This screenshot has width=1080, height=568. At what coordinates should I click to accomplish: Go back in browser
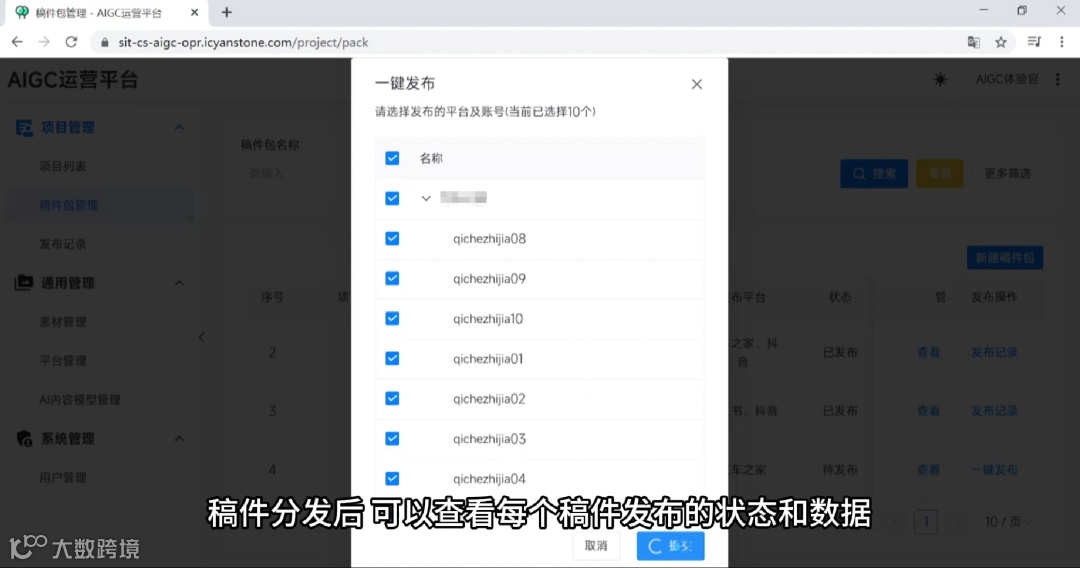pyautogui.click(x=17, y=42)
